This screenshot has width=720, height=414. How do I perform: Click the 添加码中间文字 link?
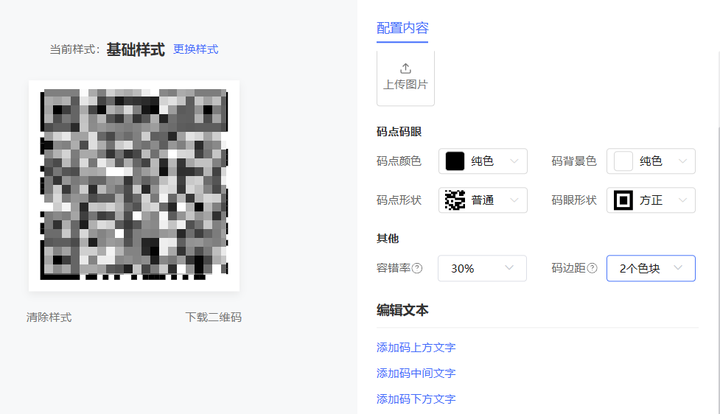pyautogui.click(x=416, y=373)
